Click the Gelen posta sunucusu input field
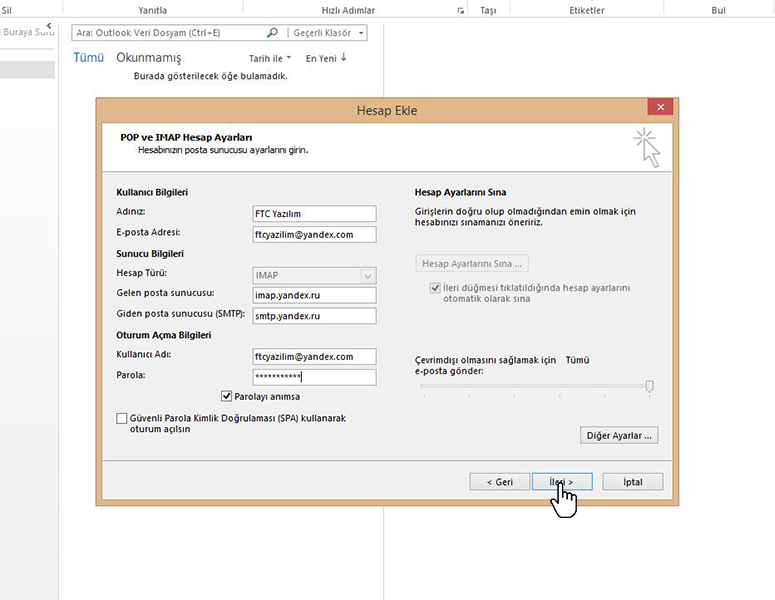Viewport: 775px width, 600px height. click(314, 295)
